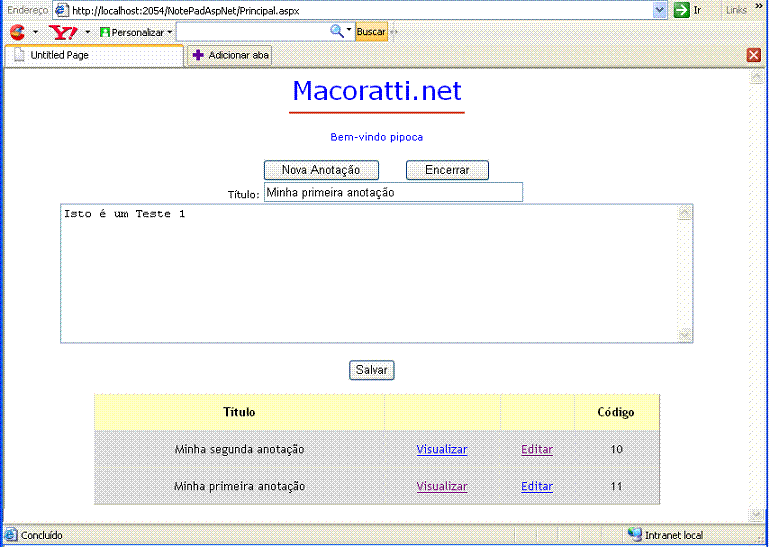
Task: Click the address bar URL field
Action: [x=361, y=10]
